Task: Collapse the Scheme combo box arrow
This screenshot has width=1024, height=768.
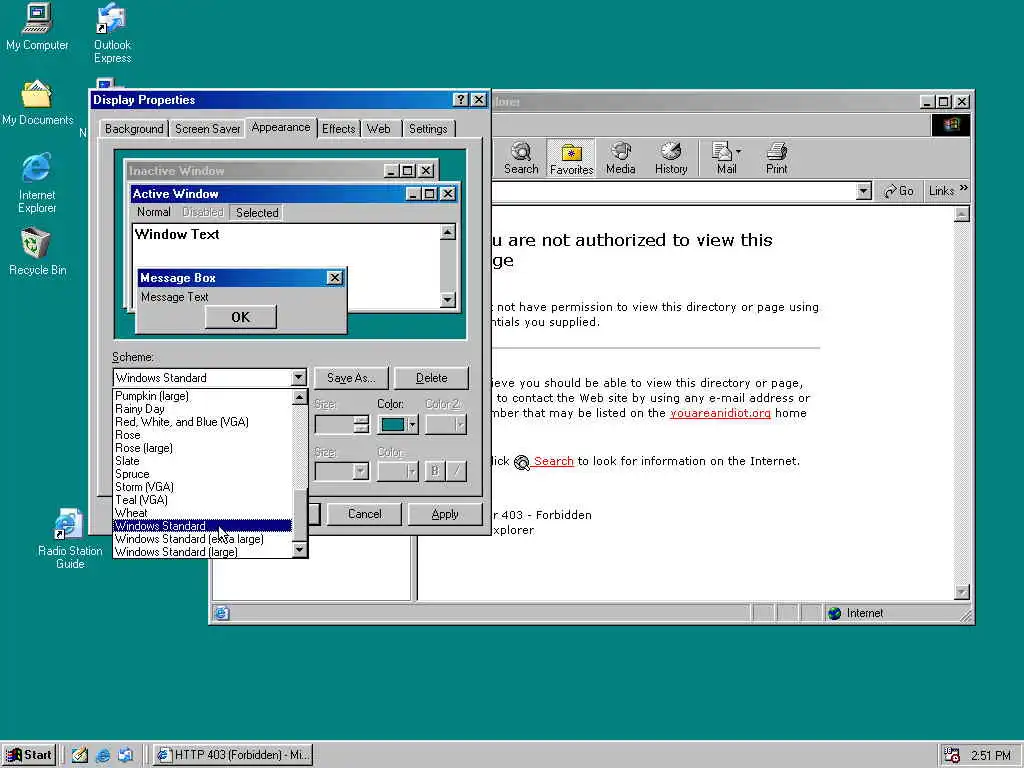Action: point(298,377)
